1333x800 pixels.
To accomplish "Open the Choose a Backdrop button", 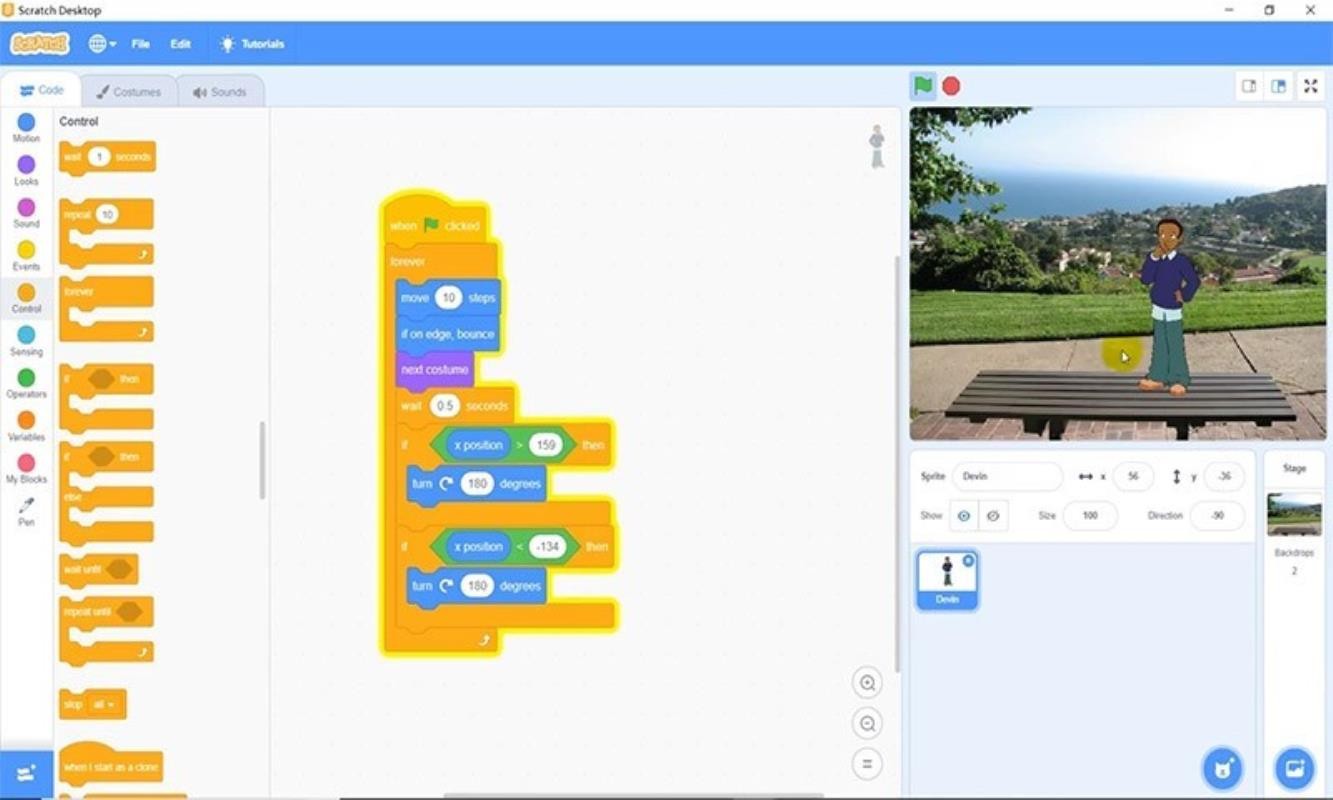I will (x=1294, y=768).
